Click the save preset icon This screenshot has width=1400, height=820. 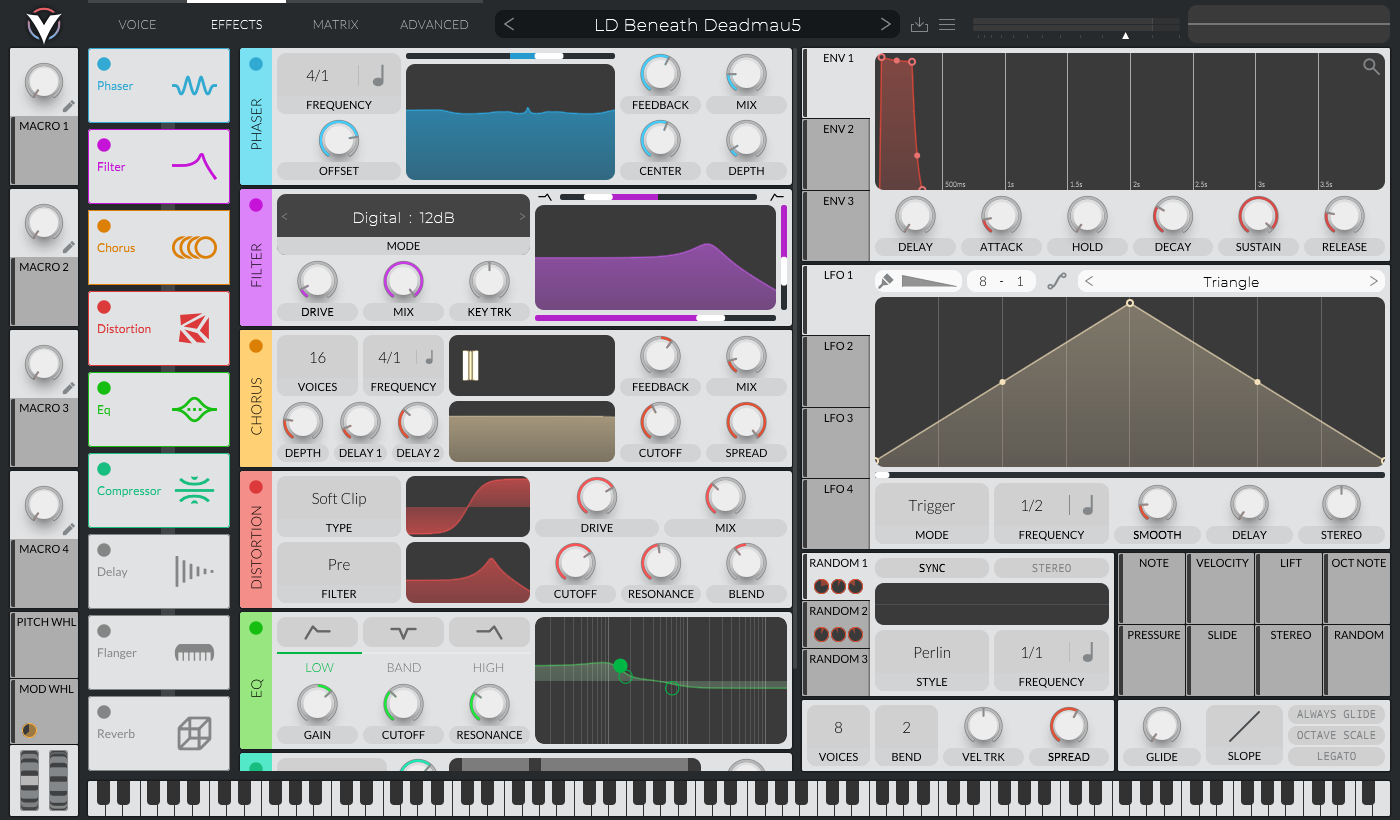[x=921, y=24]
